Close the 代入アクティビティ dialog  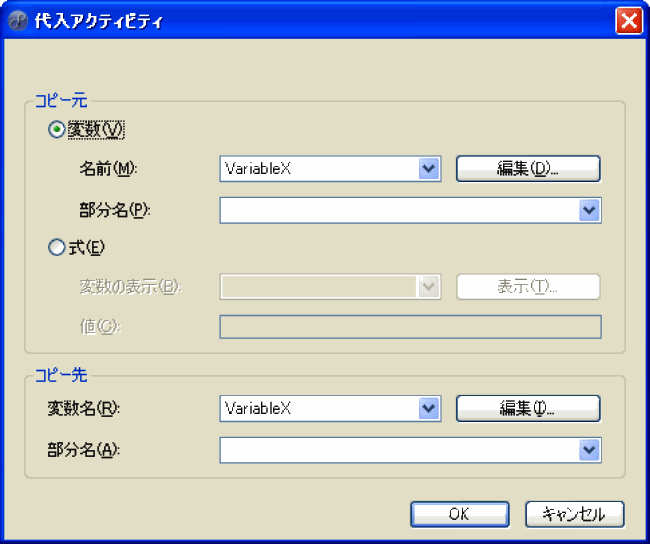(x=629, y=20)
